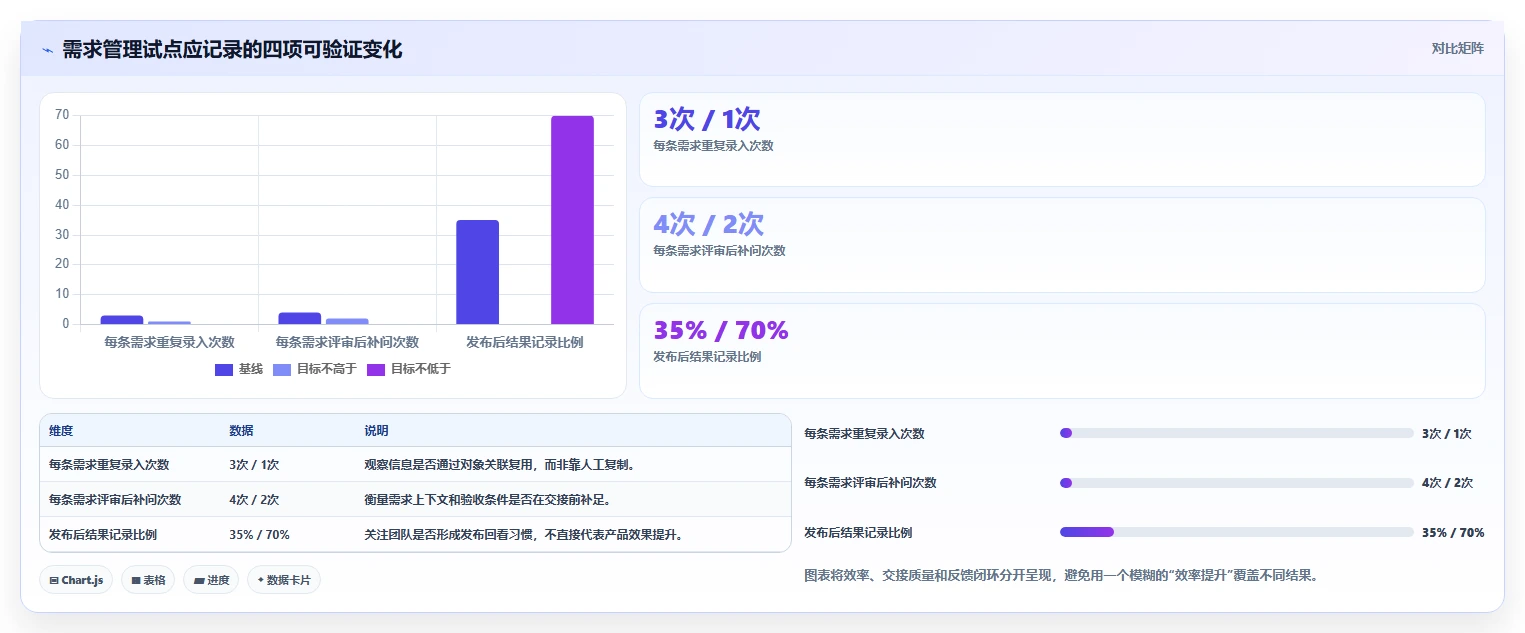Click the 40 tick on the chart y-axis
Screen dimensions: 1525x633
pyautogui.click(x=62, y=205)
